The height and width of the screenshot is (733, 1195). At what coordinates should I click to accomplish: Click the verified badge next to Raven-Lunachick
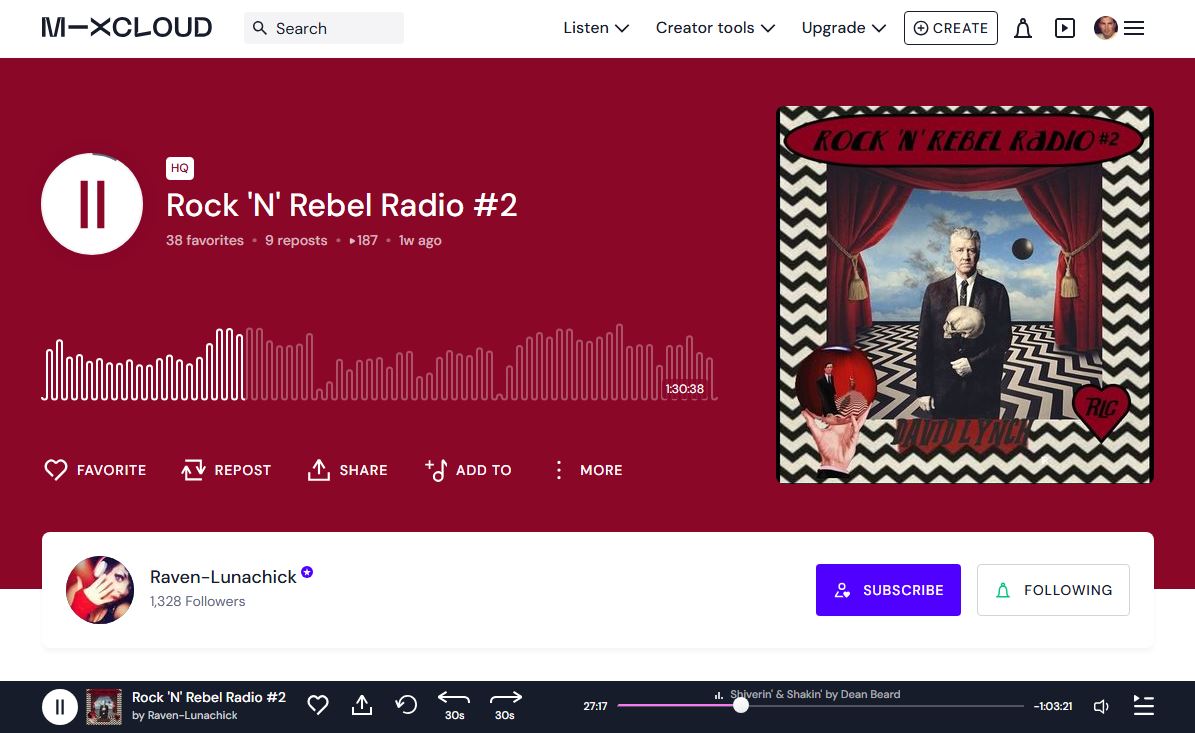[307, 572]
